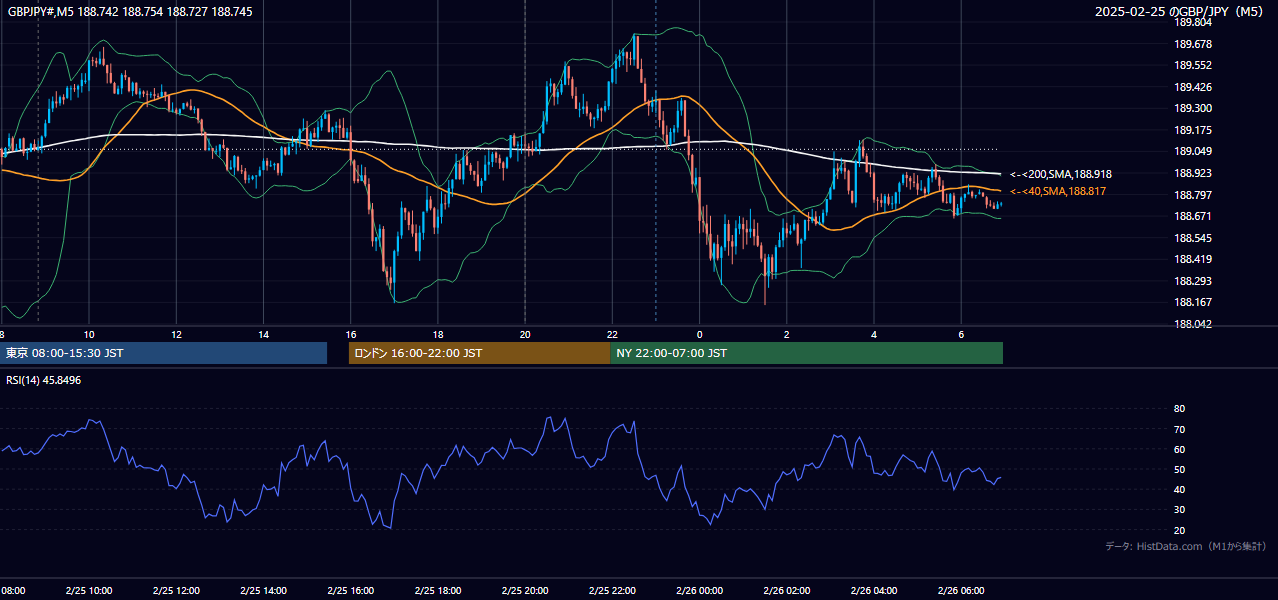Click price axis value 189.552

(x=1192, y=65)
